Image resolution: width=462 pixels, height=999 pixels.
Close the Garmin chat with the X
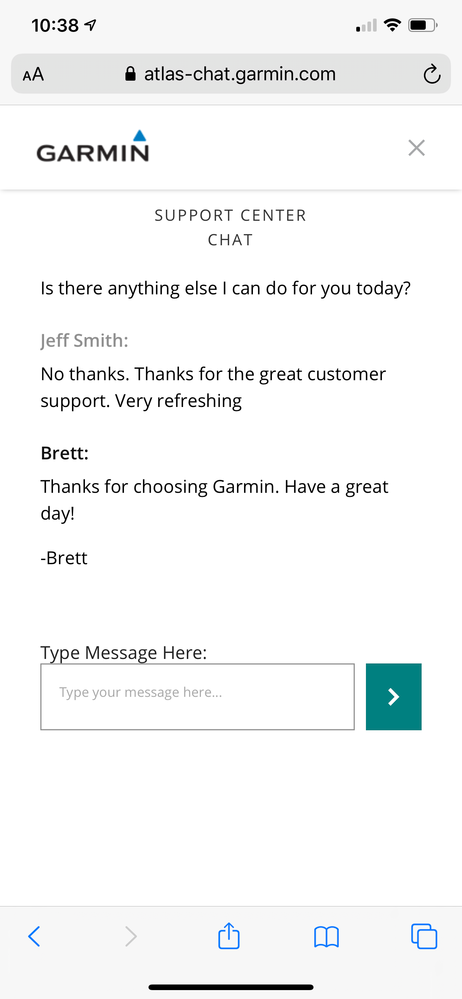416,148
